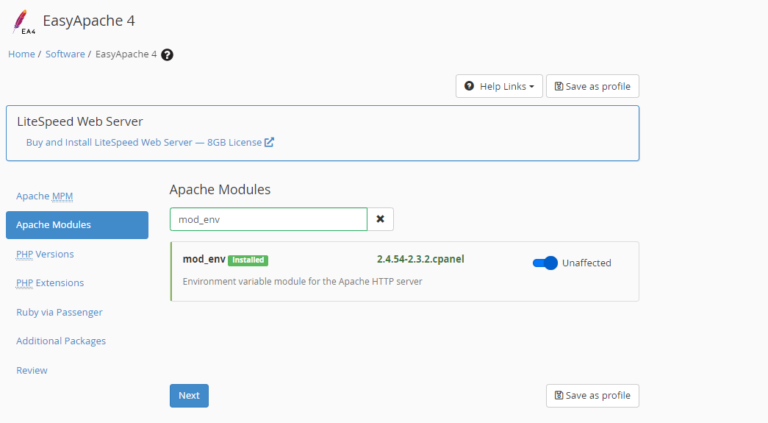Viewport: 768px width, 423px height.
Task: Select the Apache Modules section
Action: [77, 225]
